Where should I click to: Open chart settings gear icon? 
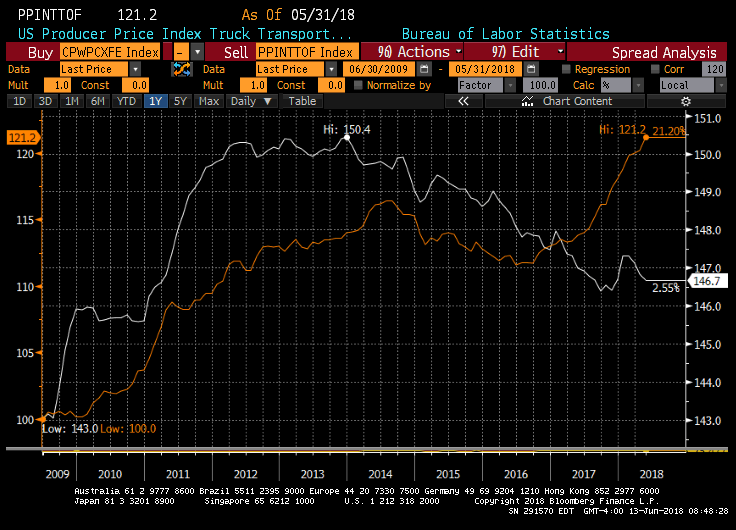(686, 101)
